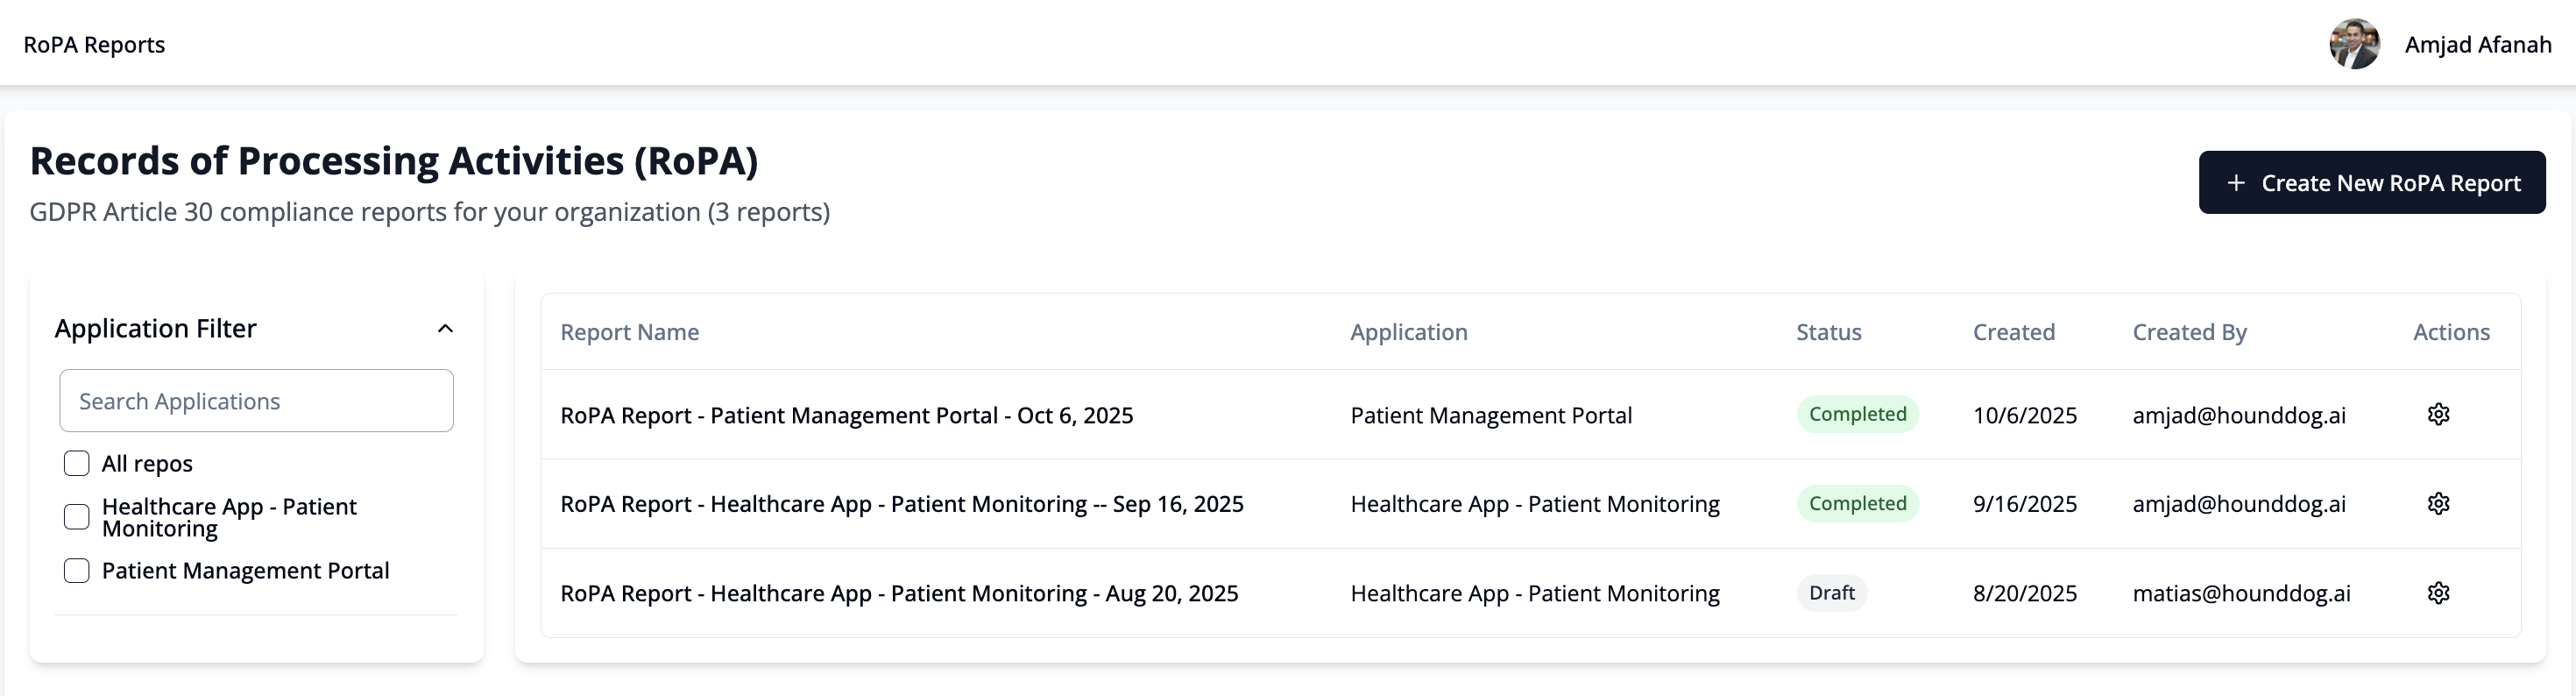Click the Draft status badge
Image resolution: width=2576 pixels, height=696 pixels.
pyautogui.click(x=1831, y=593)
